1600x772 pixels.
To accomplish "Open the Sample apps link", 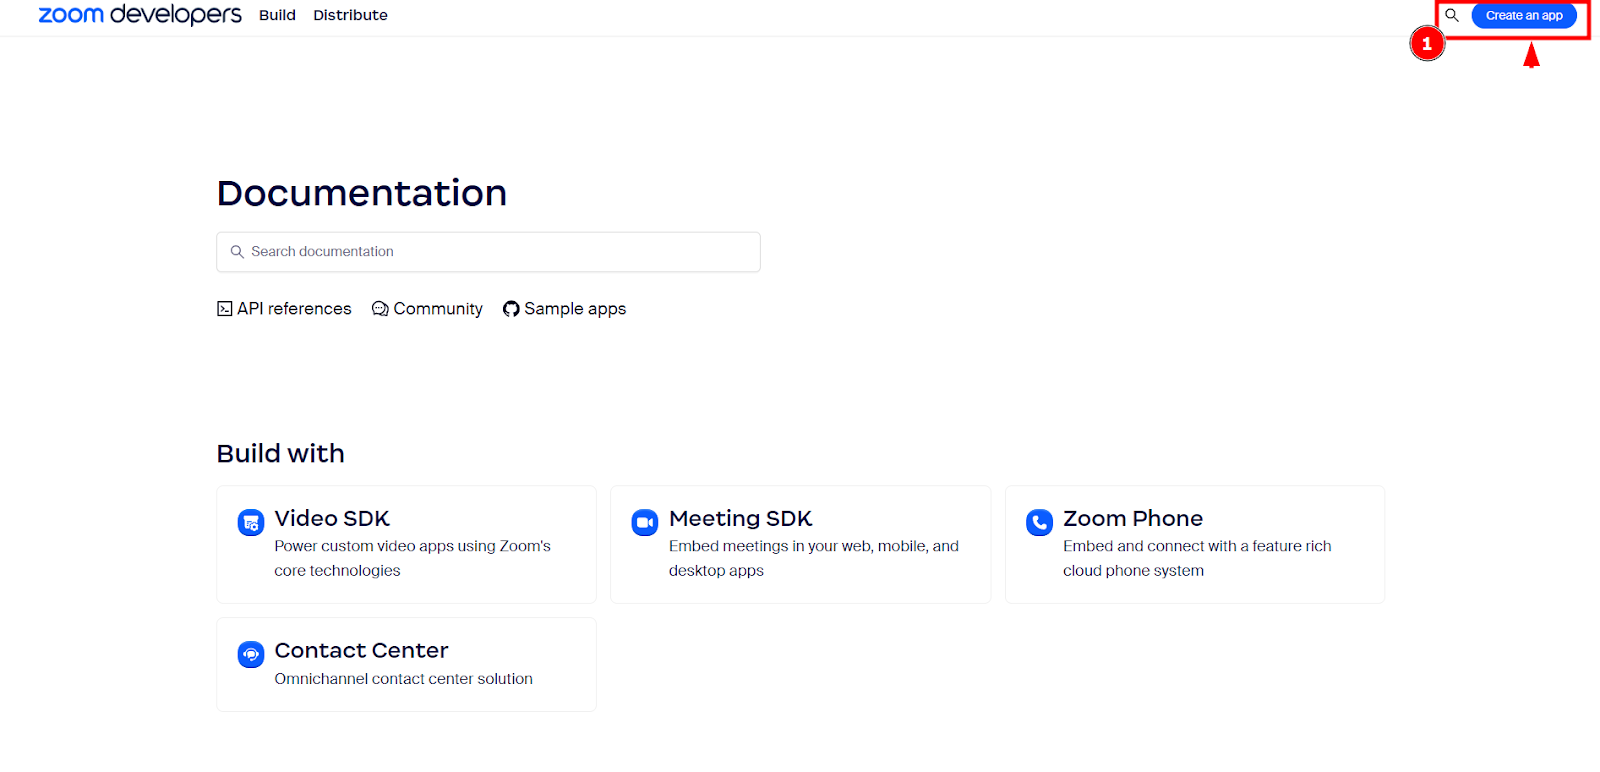I will pos(564,309).
